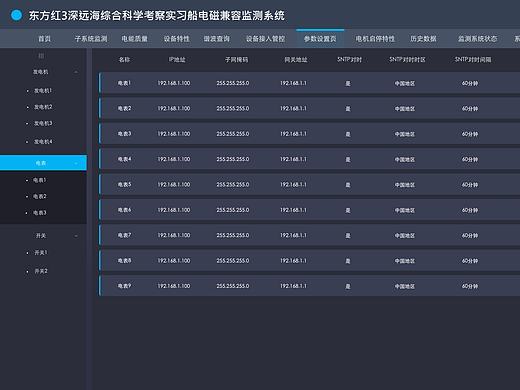Select the 发电机 group header
This screenshot has width=520, height=390.
pyautogui.click(x=41, y=72)
